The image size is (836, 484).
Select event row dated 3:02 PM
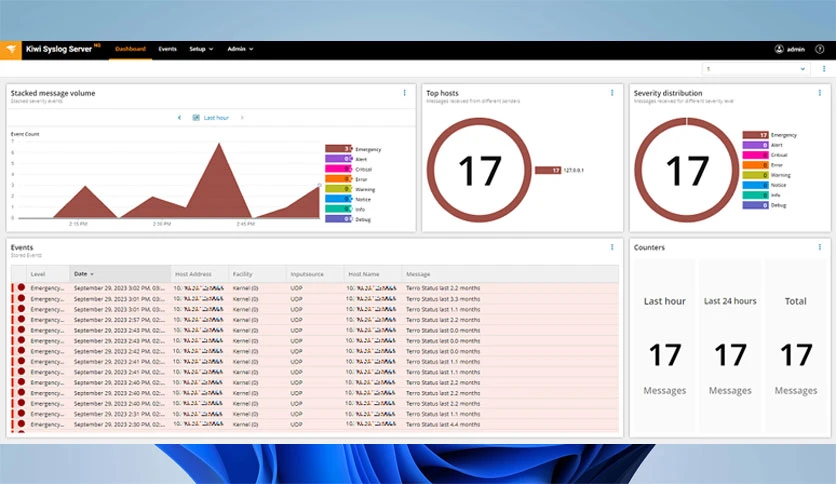(315, 288)
